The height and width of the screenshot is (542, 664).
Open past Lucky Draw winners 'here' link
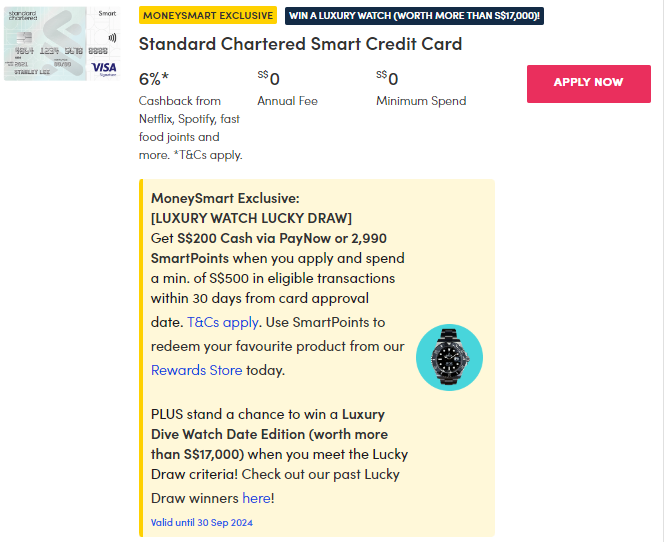[x=256, y=498]
